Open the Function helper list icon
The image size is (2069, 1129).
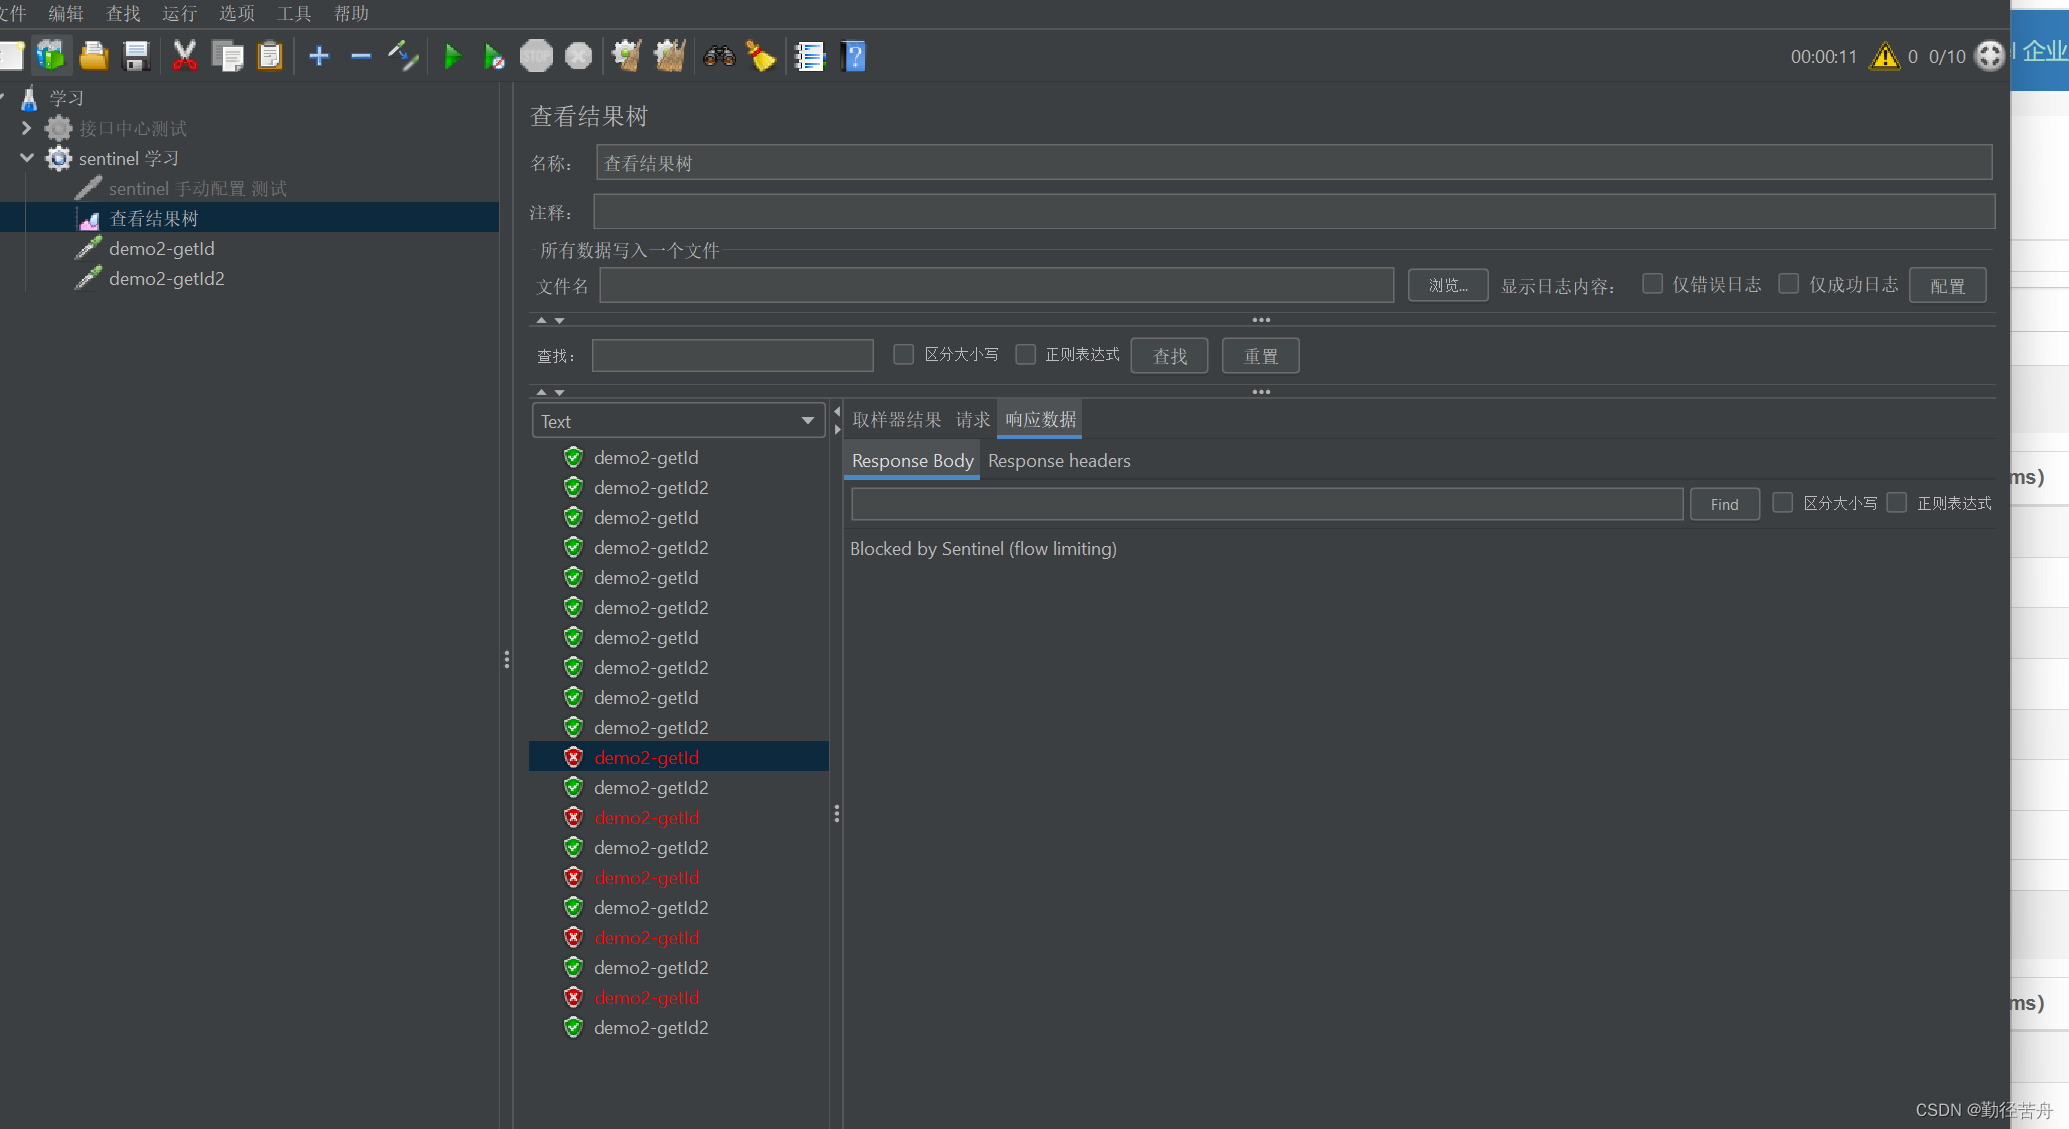pyautogui.click(x=809, y=56)
